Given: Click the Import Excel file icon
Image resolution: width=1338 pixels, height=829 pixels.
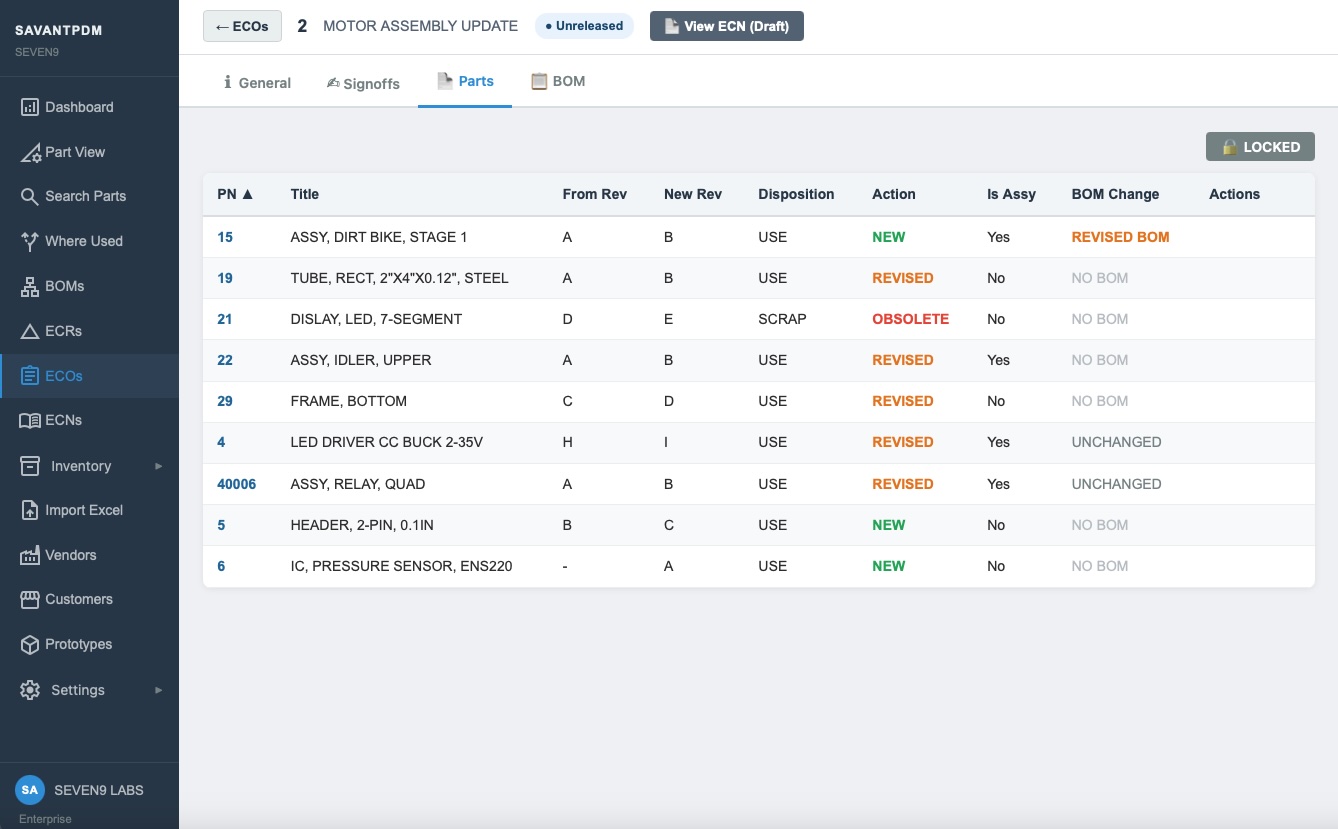Looking at the screenshot, I should (30, 510).
